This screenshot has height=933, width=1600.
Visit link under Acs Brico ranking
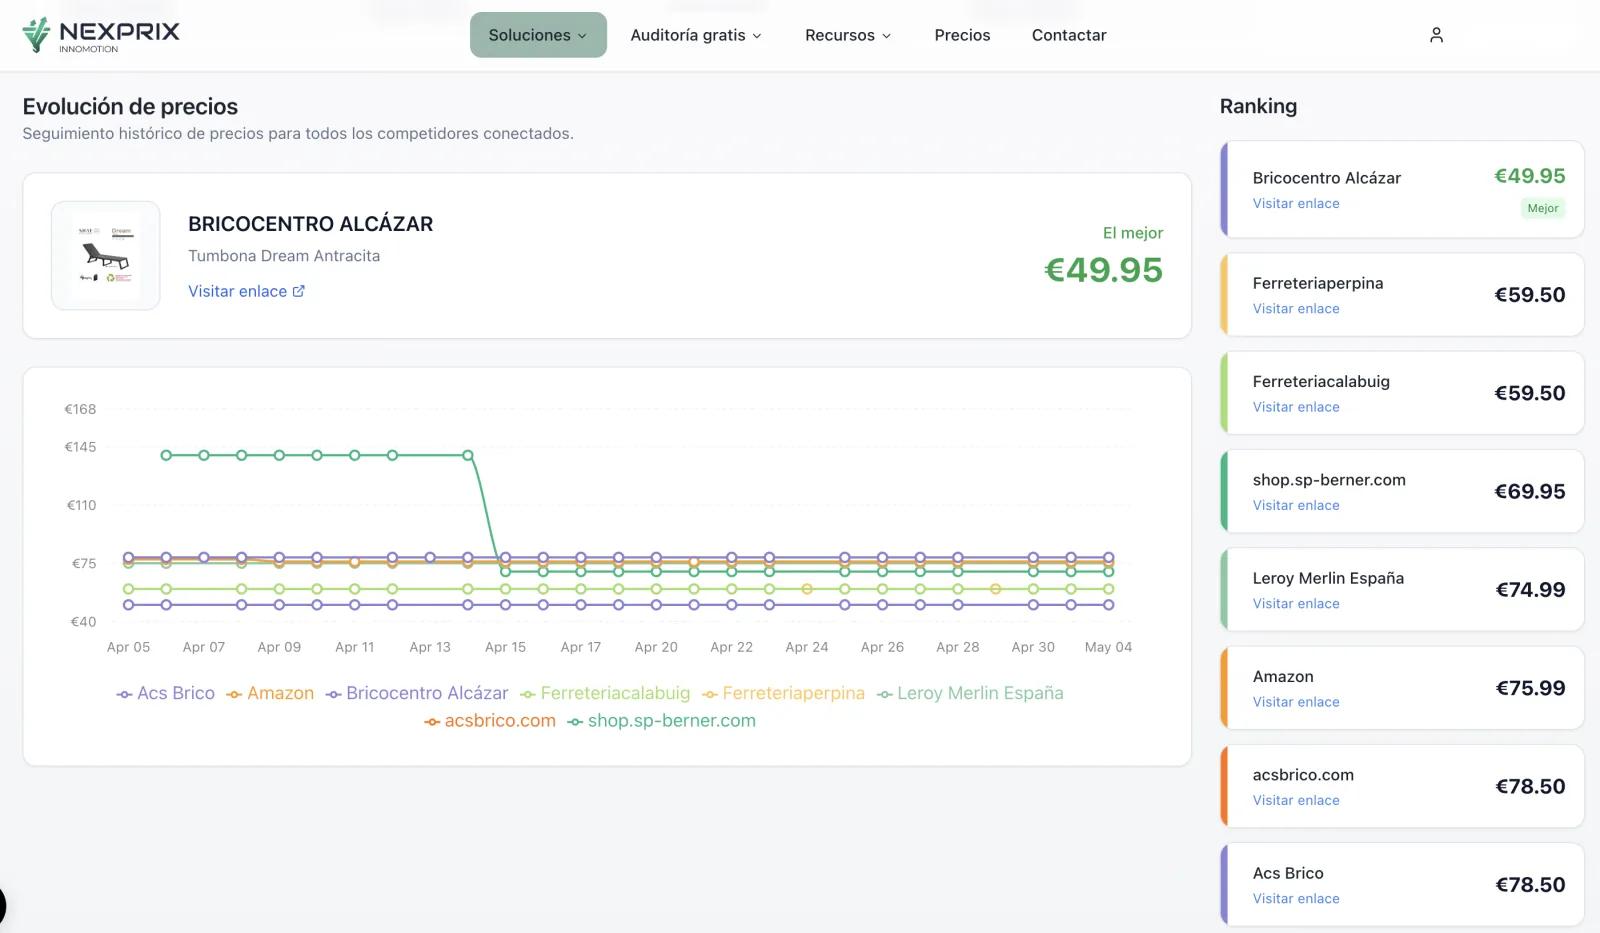[x=1296, y=898]
